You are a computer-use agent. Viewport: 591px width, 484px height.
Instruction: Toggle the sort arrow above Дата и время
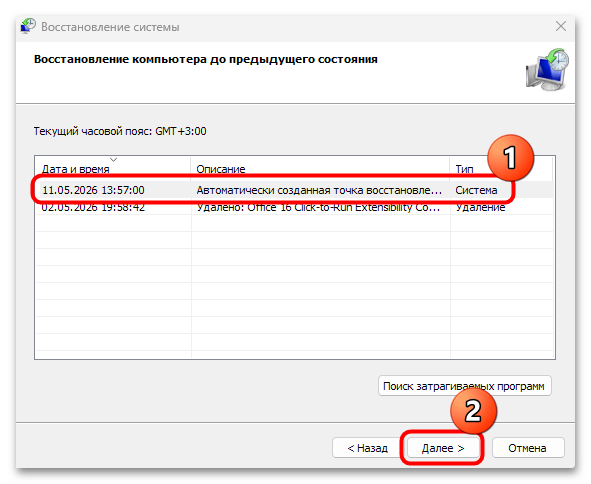pyautogui.click(x=113, y=160)
